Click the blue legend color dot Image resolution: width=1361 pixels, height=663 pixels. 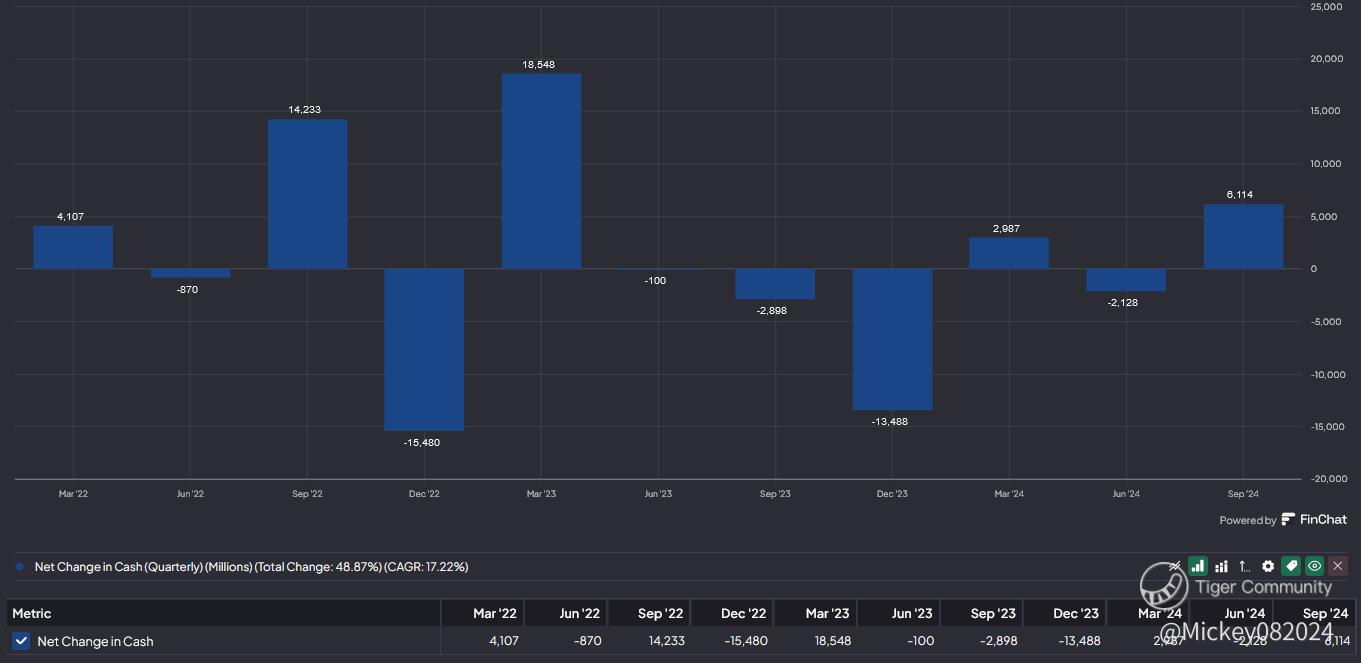(x=19, y=567)
